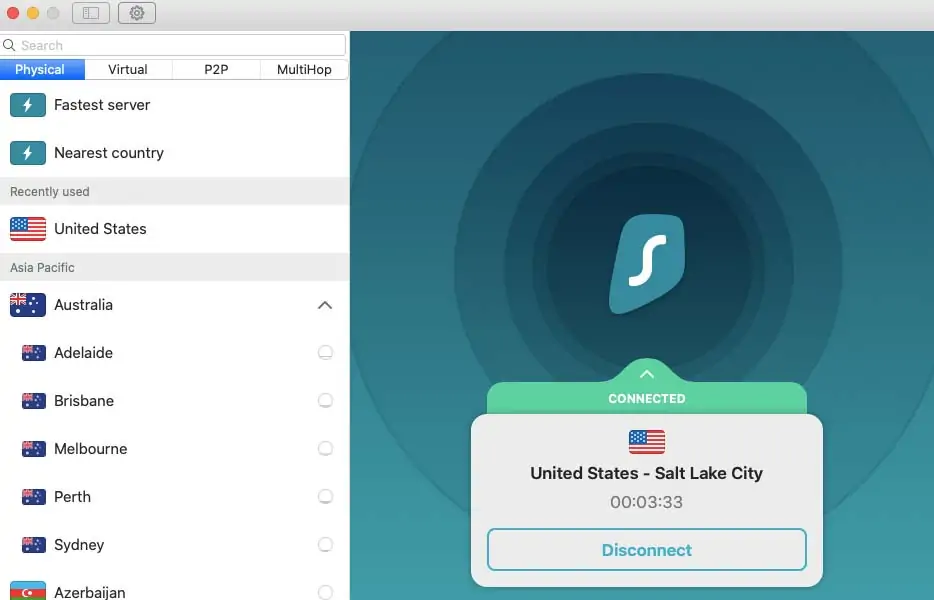Click the Fastest server lightning icon
Screen dimensions: 934x600
click(x=28, y=105)
